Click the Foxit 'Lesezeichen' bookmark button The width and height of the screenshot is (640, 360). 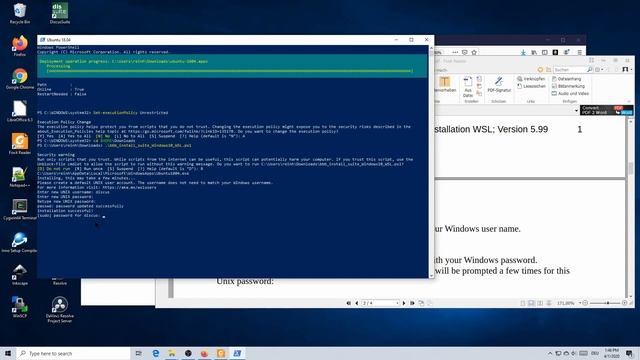pyautogui.click(x=531, y=86)
